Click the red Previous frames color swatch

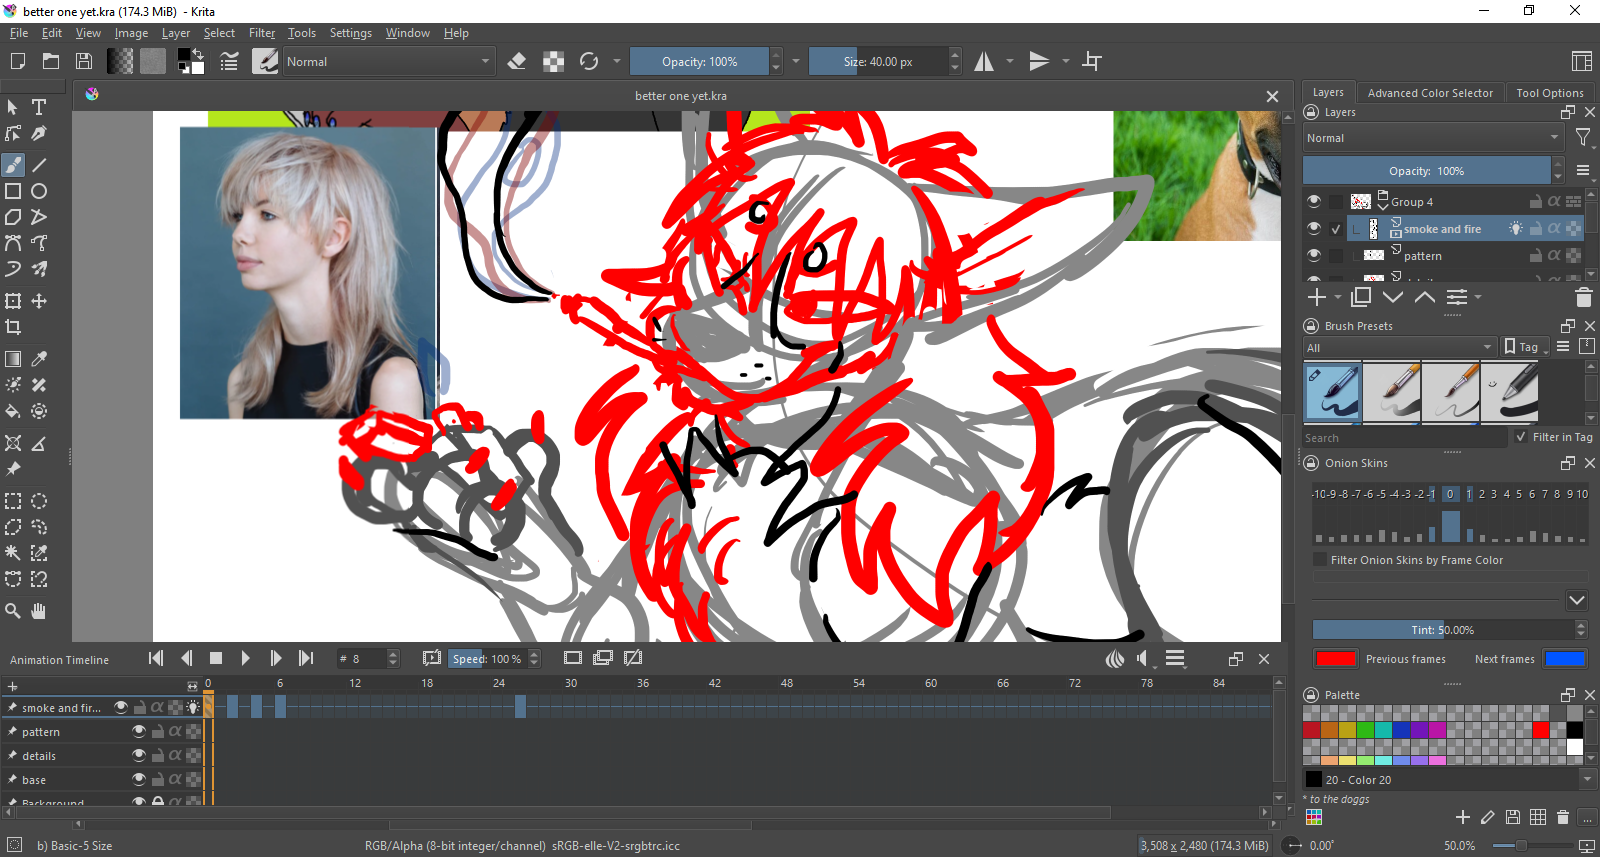(x=1336, y=659)
